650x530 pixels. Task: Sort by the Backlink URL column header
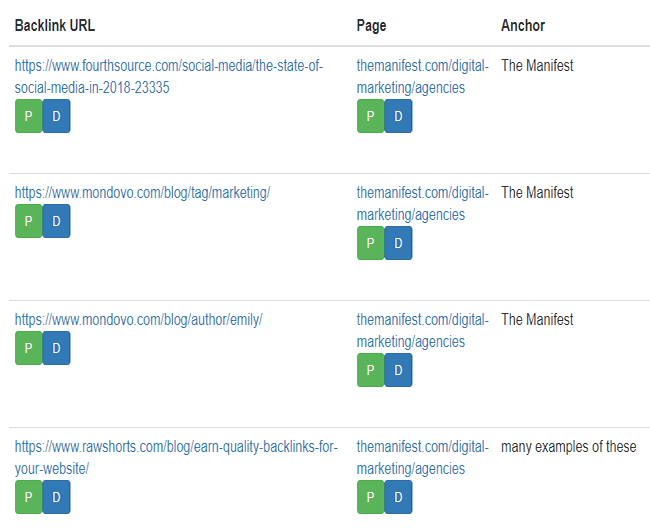[55, 26]
